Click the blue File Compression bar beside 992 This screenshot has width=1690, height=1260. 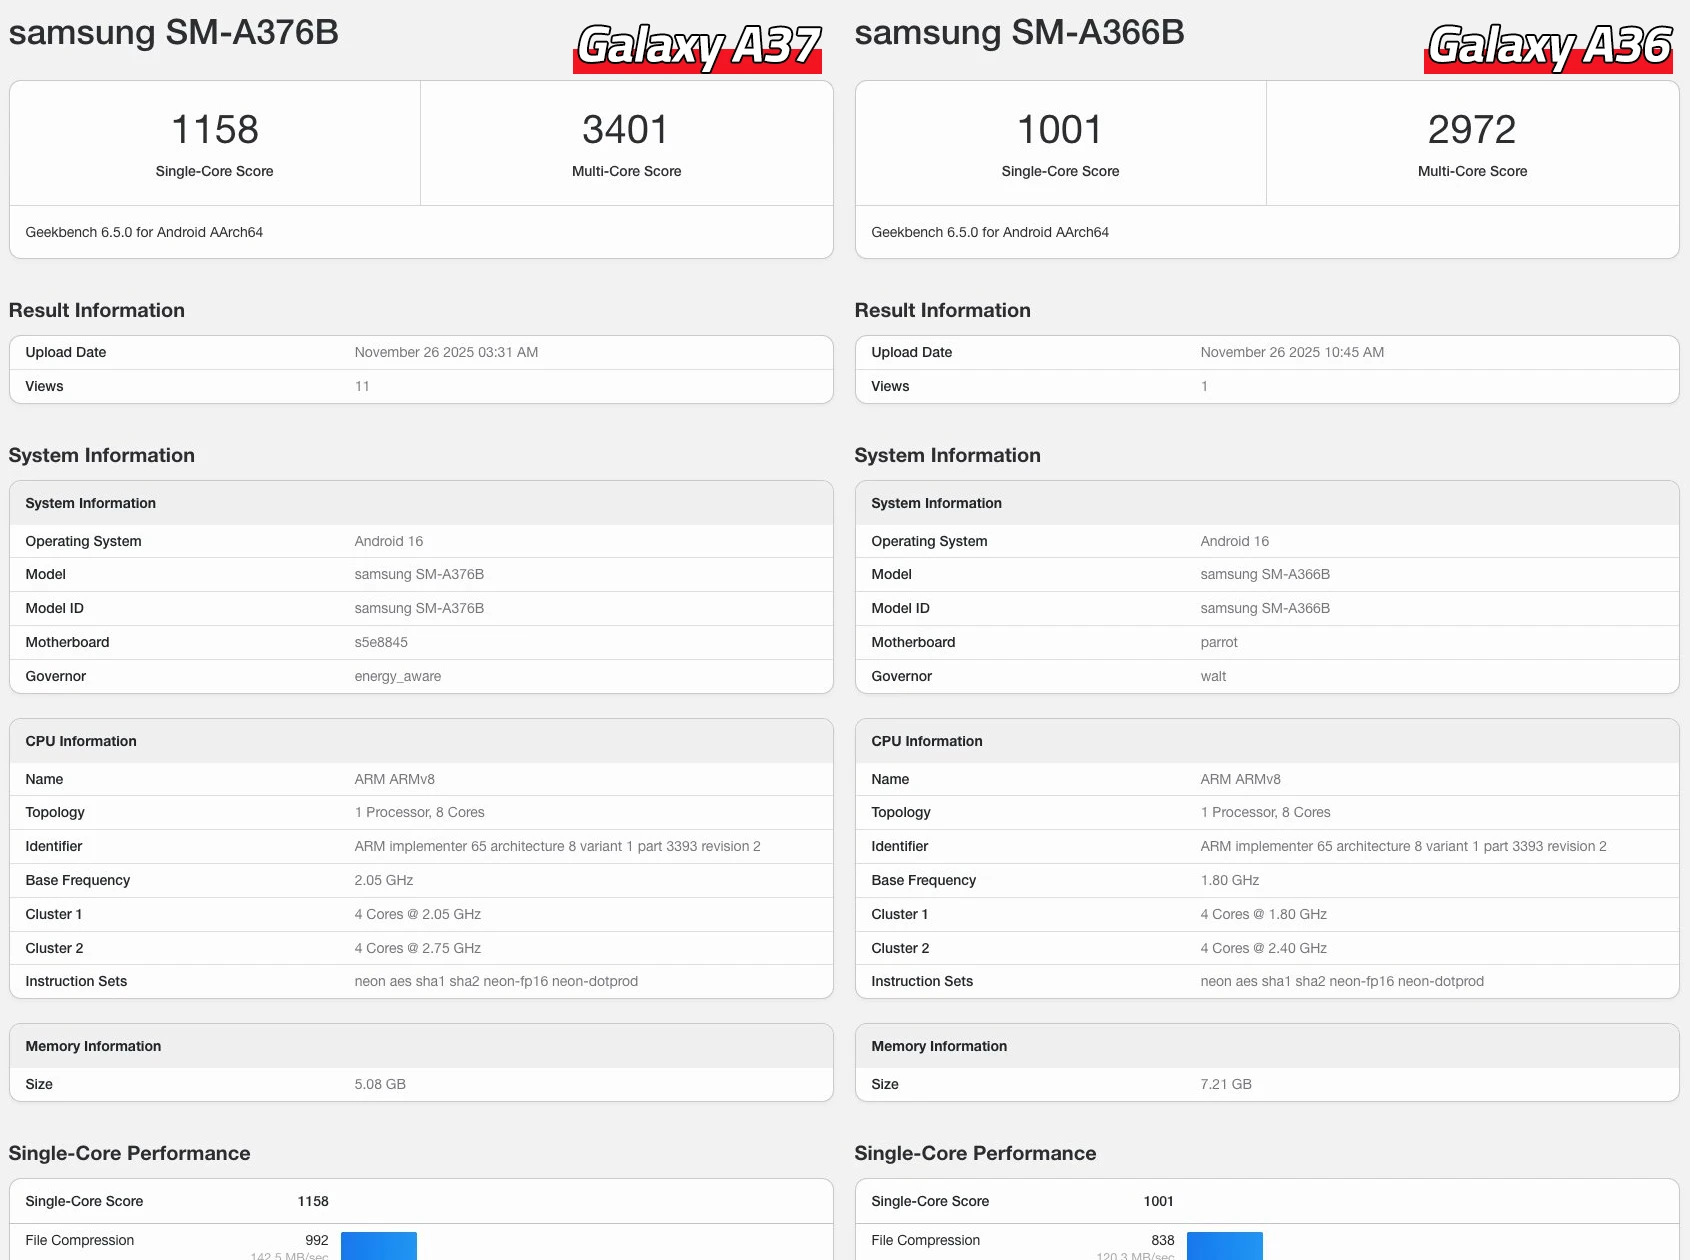tap(378, 1245)
